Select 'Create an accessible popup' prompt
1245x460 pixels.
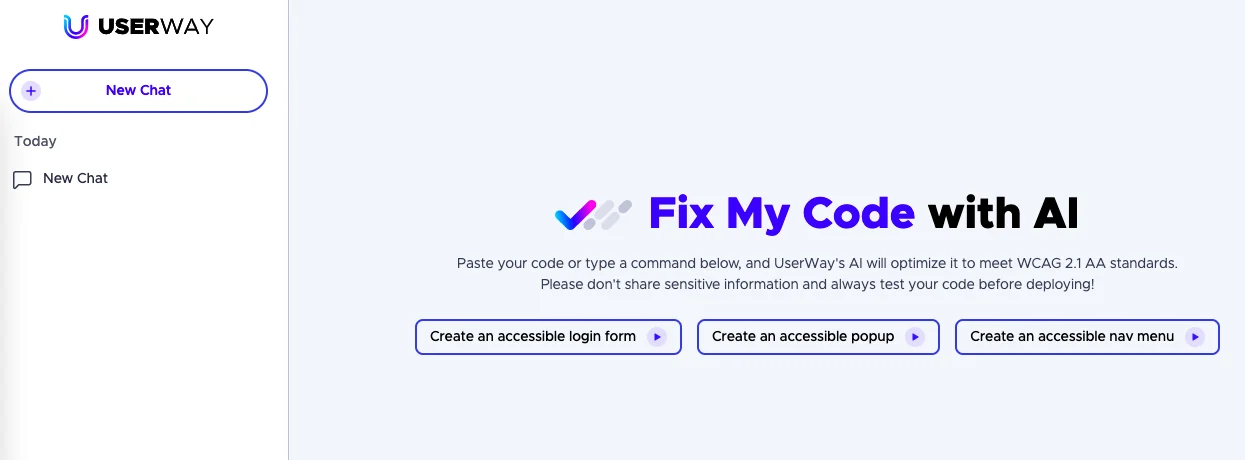point(803,337)
